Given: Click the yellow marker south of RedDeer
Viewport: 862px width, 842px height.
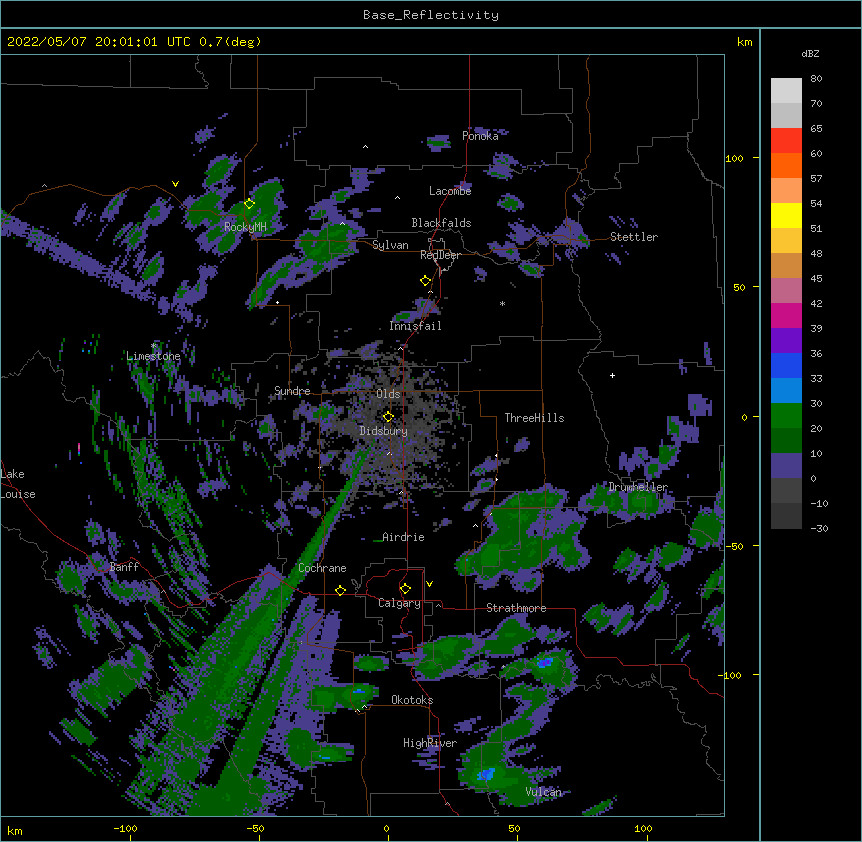Looking at the screenshot, I should coord(426,280).
